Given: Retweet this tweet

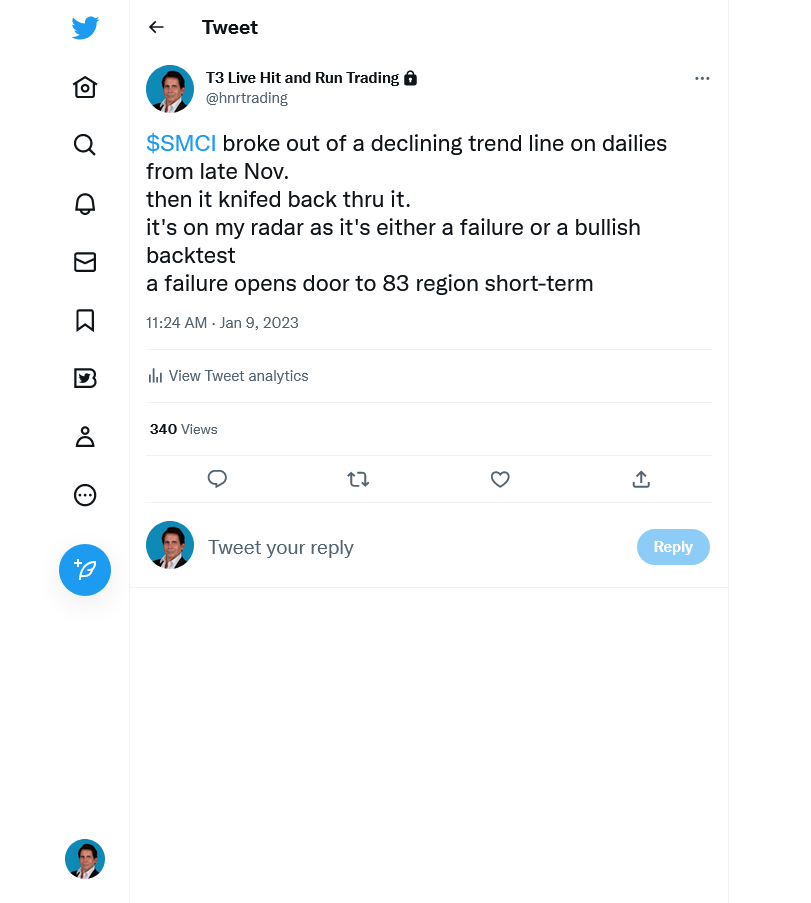Looking at the screenshot, I should click(x=358, y=479).
